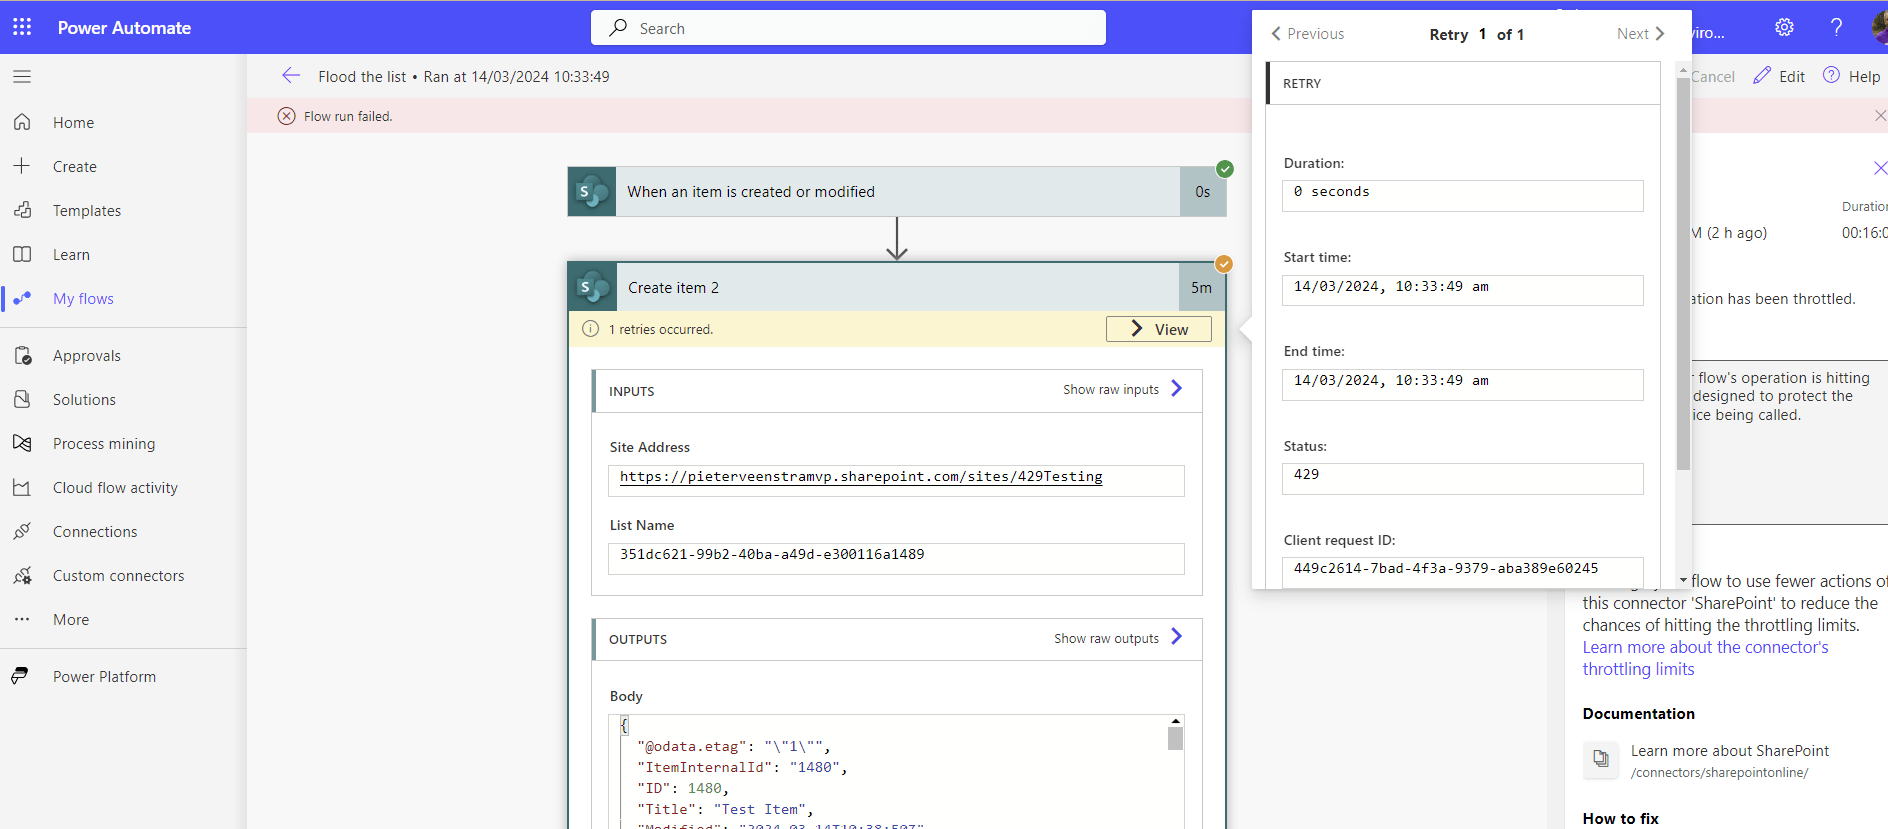Select Home in the navigation
The width and height of the screenshot is (1888, 829).
click(x=73, y=122)
